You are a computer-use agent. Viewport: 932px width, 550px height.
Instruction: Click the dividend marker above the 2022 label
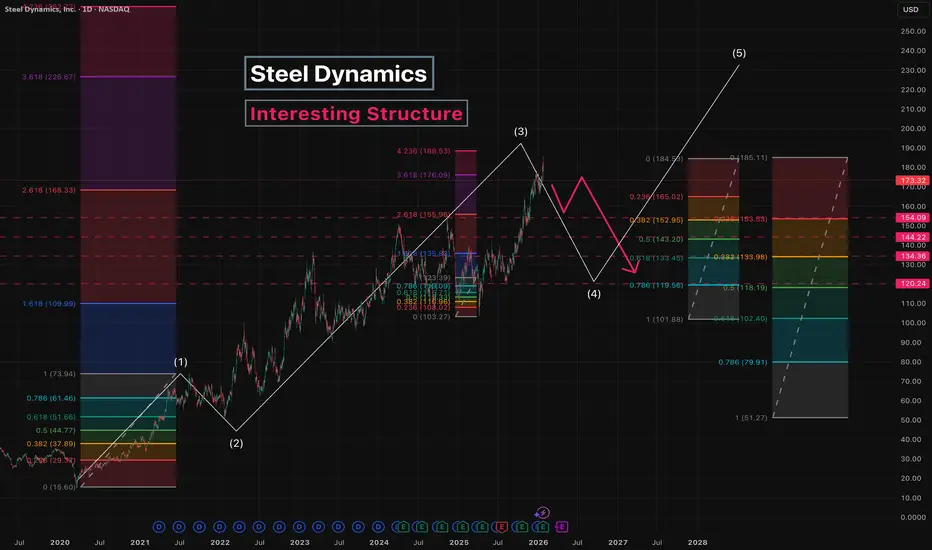(219, 527)
